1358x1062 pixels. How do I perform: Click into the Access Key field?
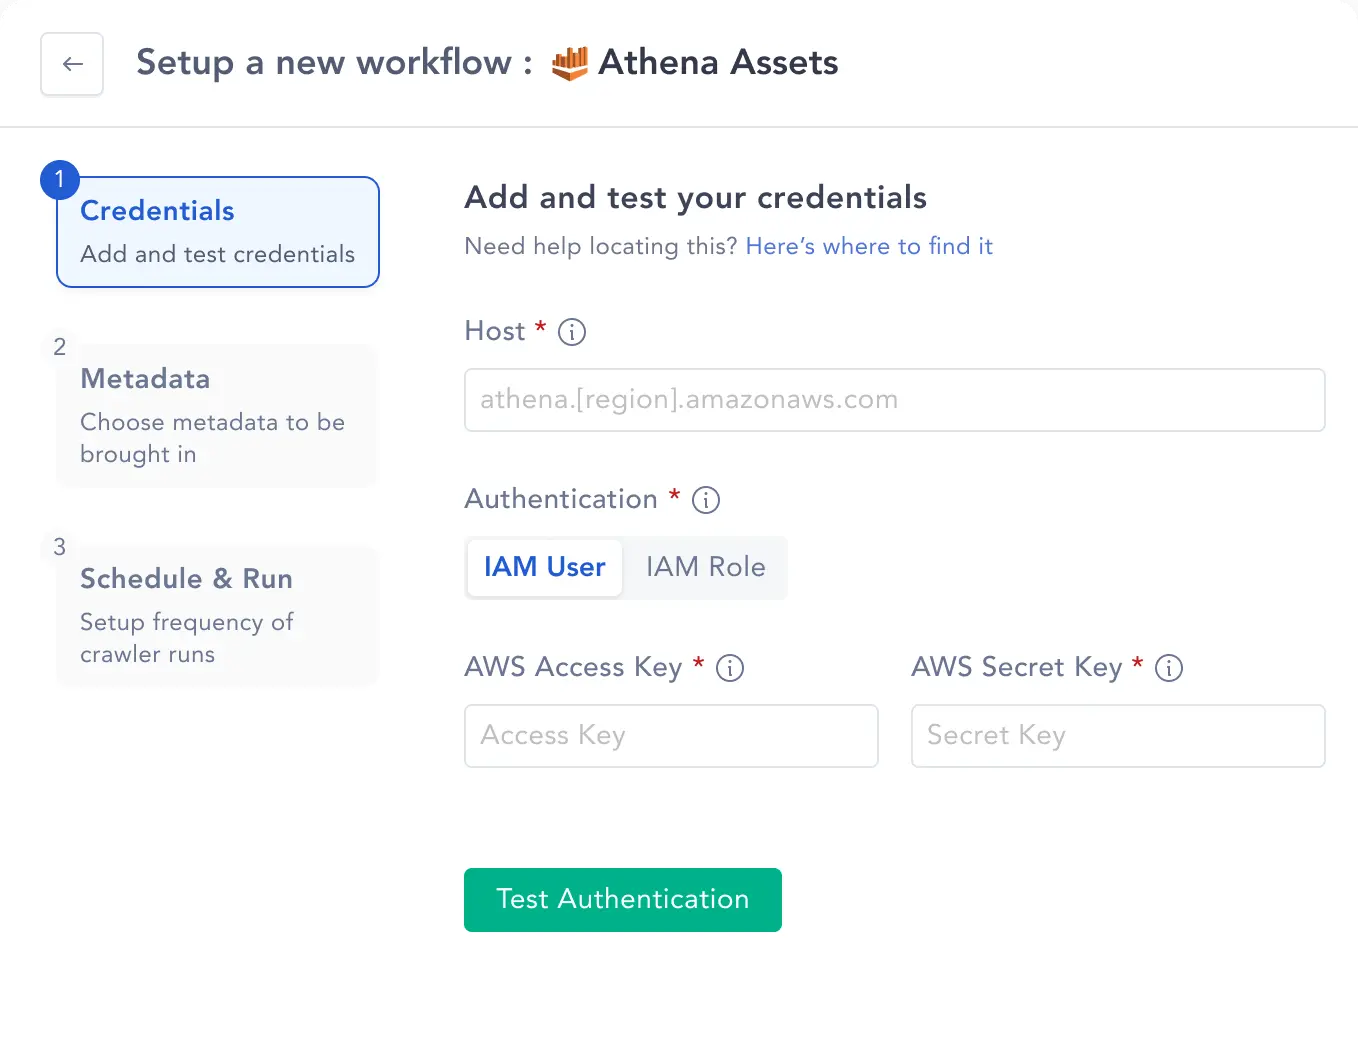(671, 736)
